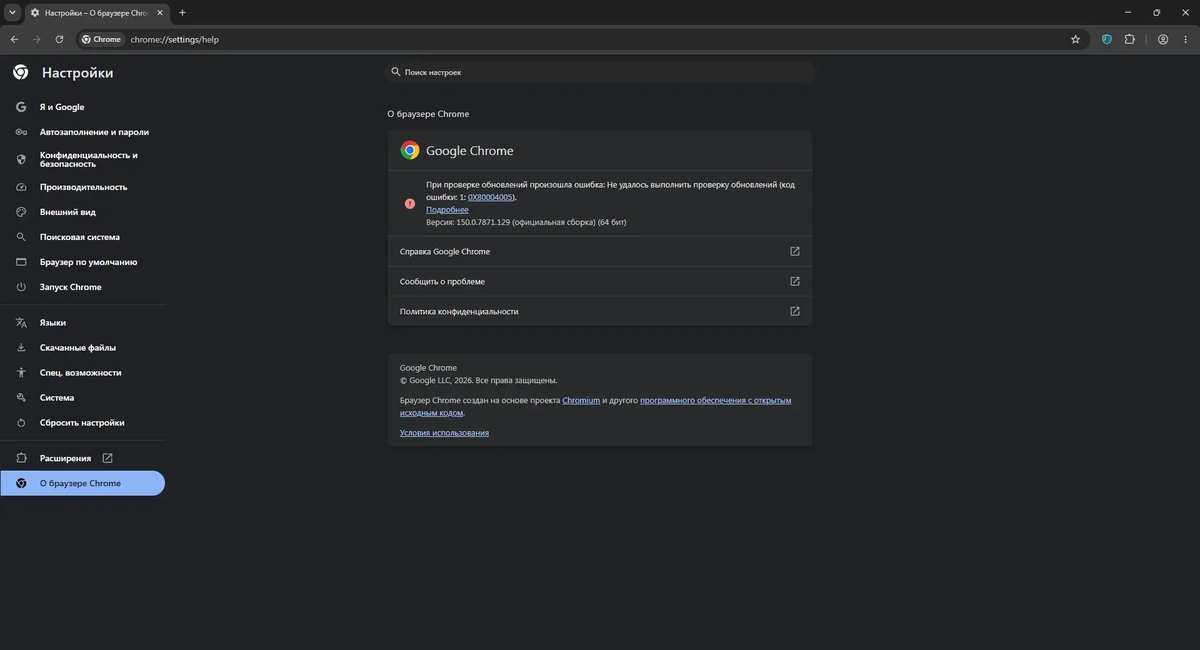Click the version text 150.0.7871.129
Viewport: 1200px width, 650px height.
point(482,222)
